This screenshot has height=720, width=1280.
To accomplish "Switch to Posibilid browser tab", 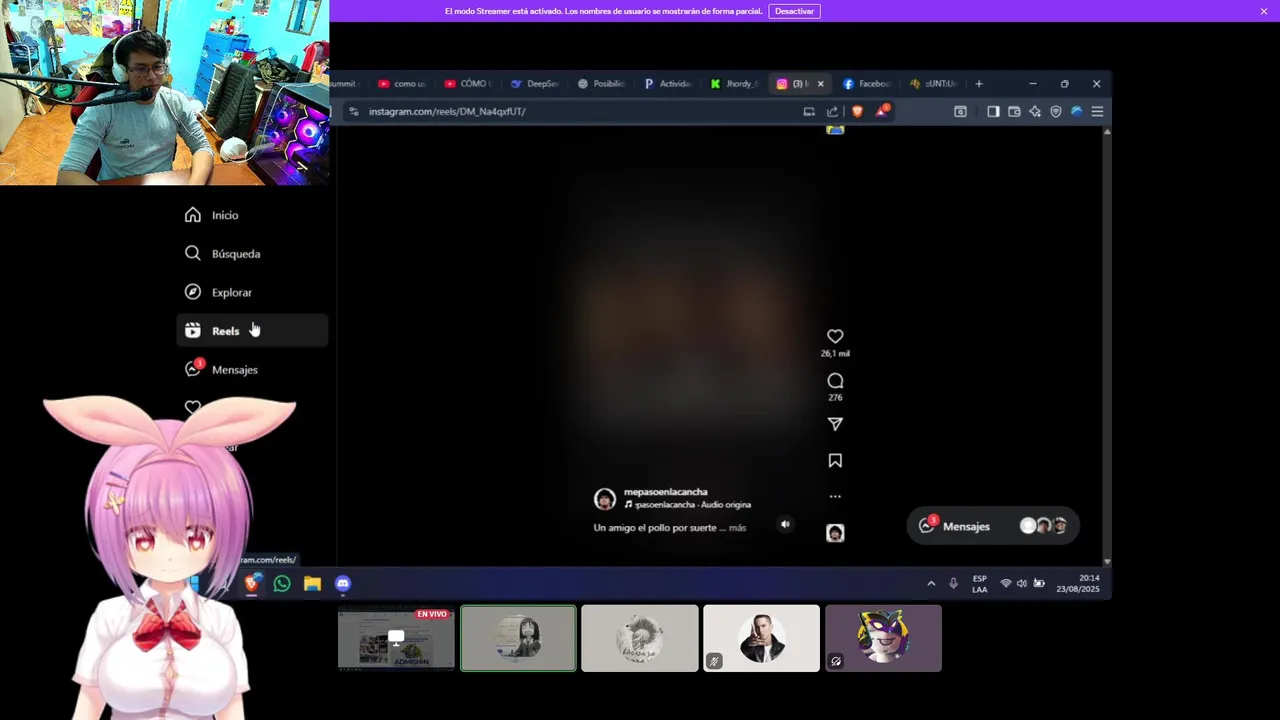I will tap(601, 84).
